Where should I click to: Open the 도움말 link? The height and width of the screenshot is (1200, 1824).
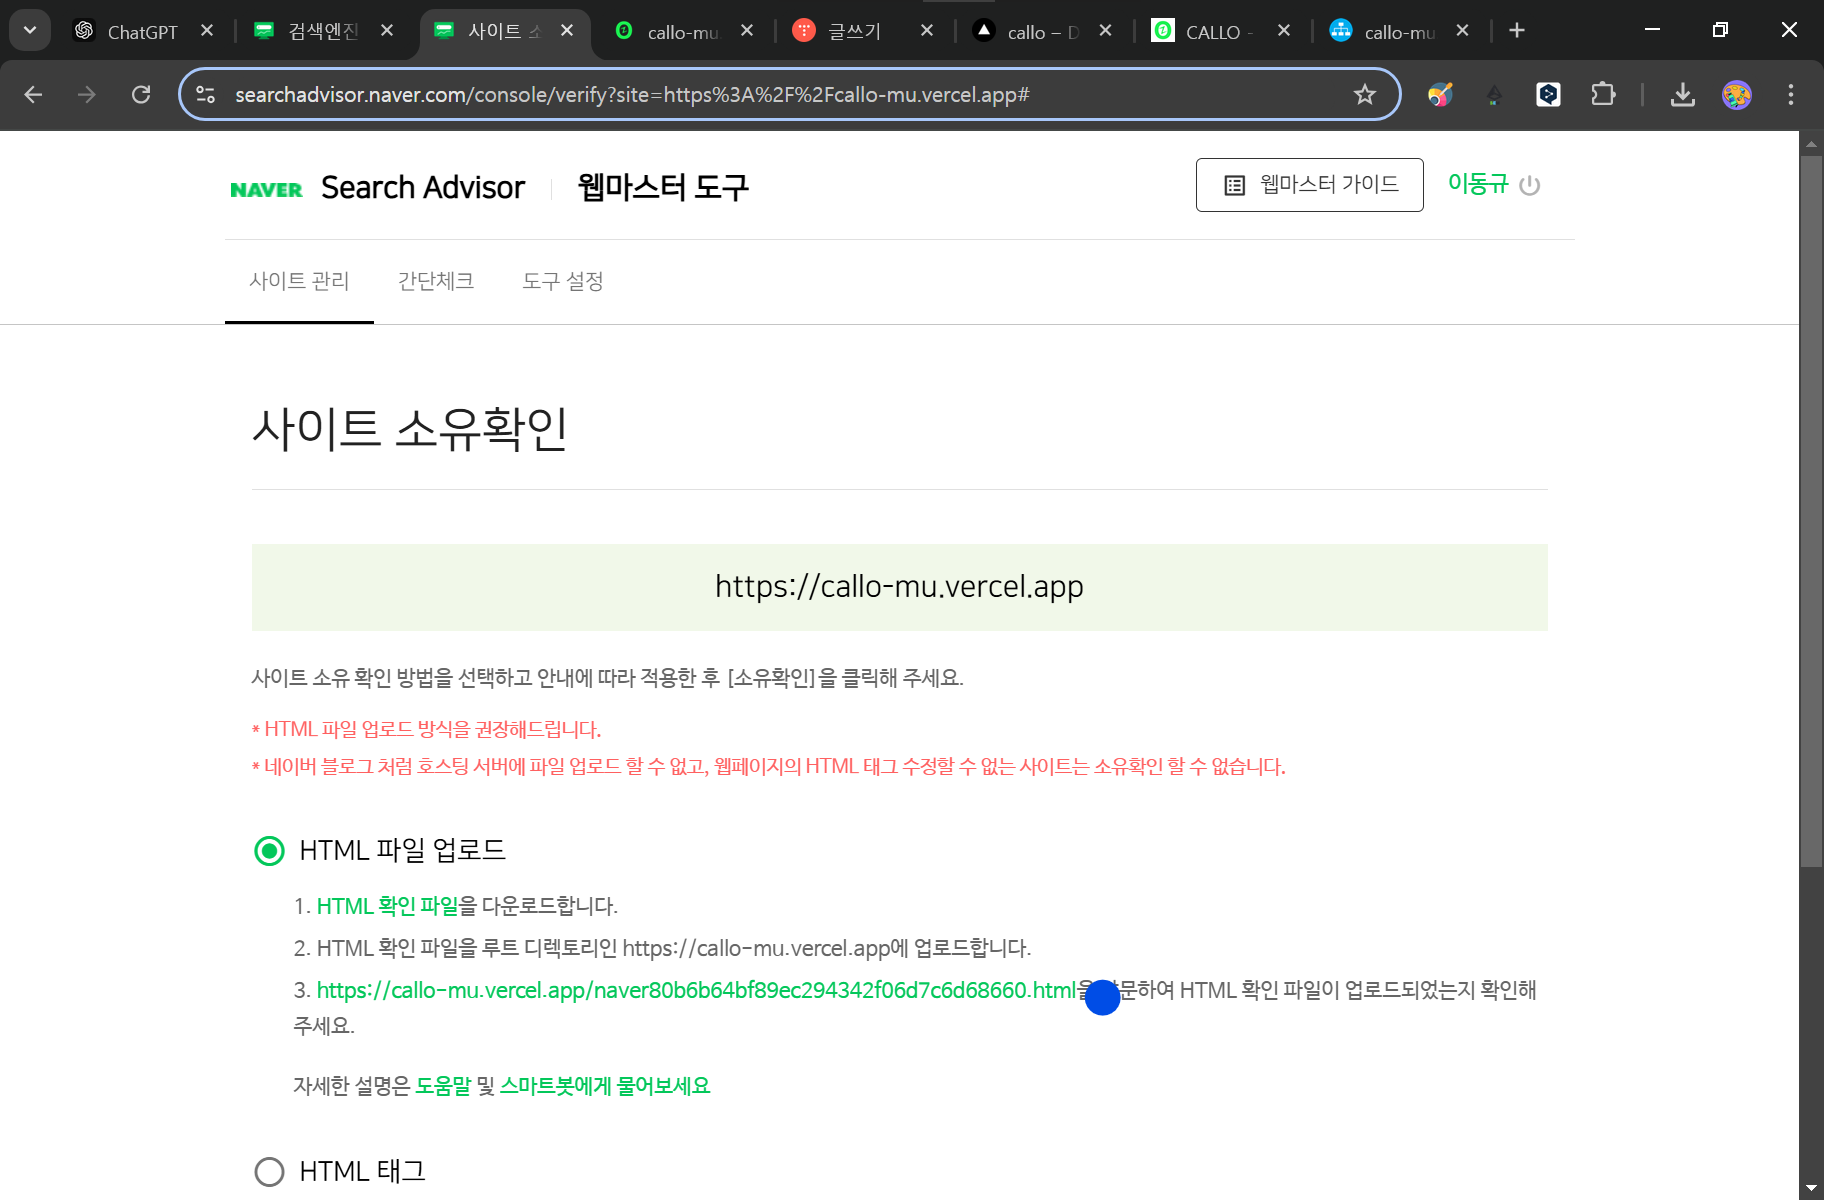click(443, 1086)
